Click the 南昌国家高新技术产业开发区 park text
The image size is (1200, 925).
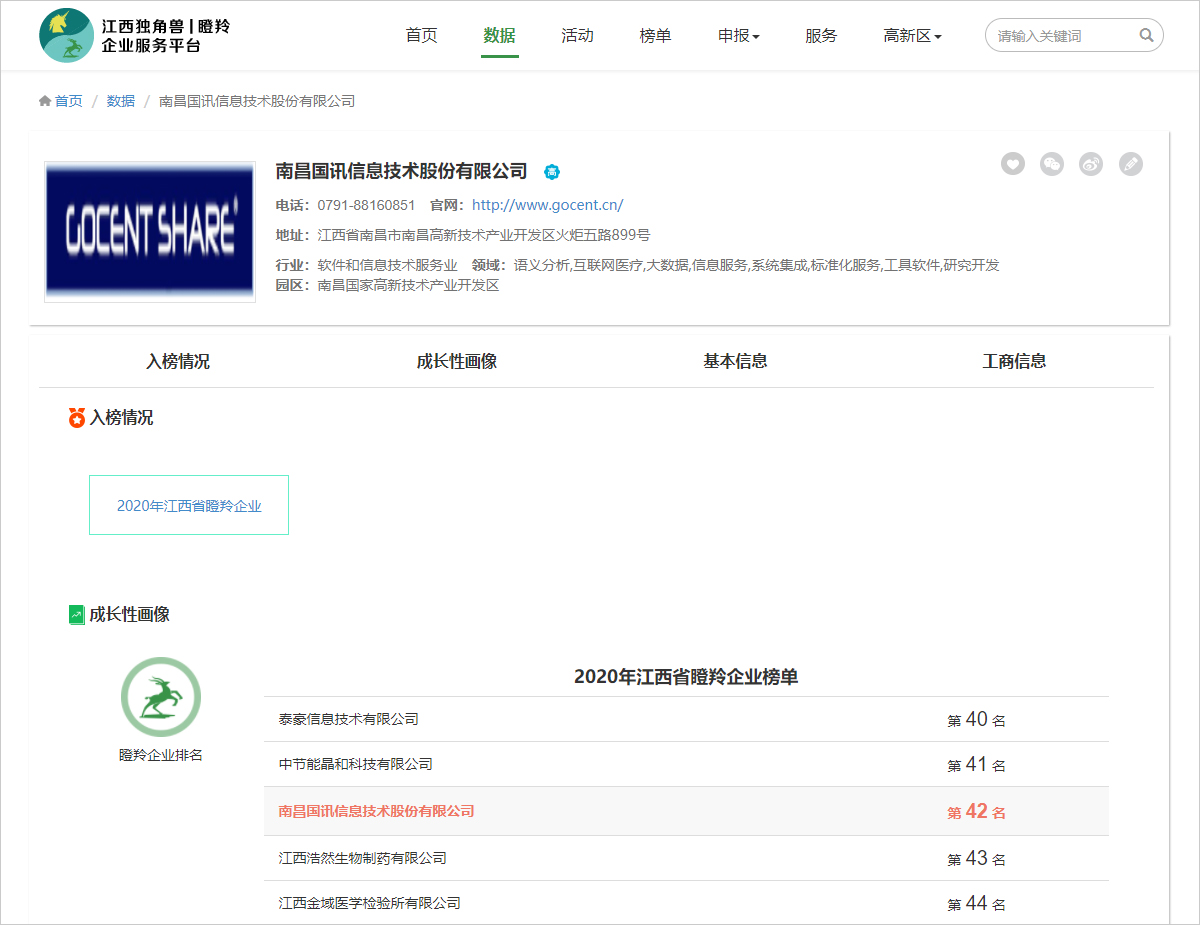[408, 285]
